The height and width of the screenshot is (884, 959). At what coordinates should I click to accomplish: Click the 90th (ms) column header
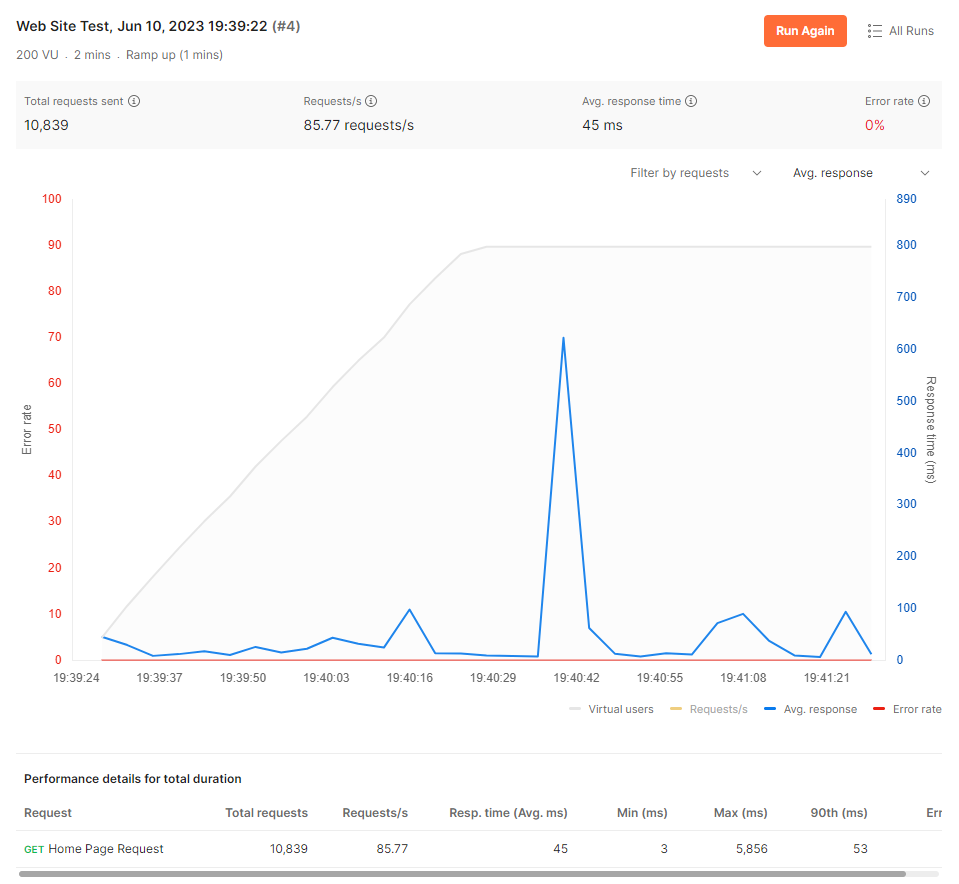click(838, 813)
